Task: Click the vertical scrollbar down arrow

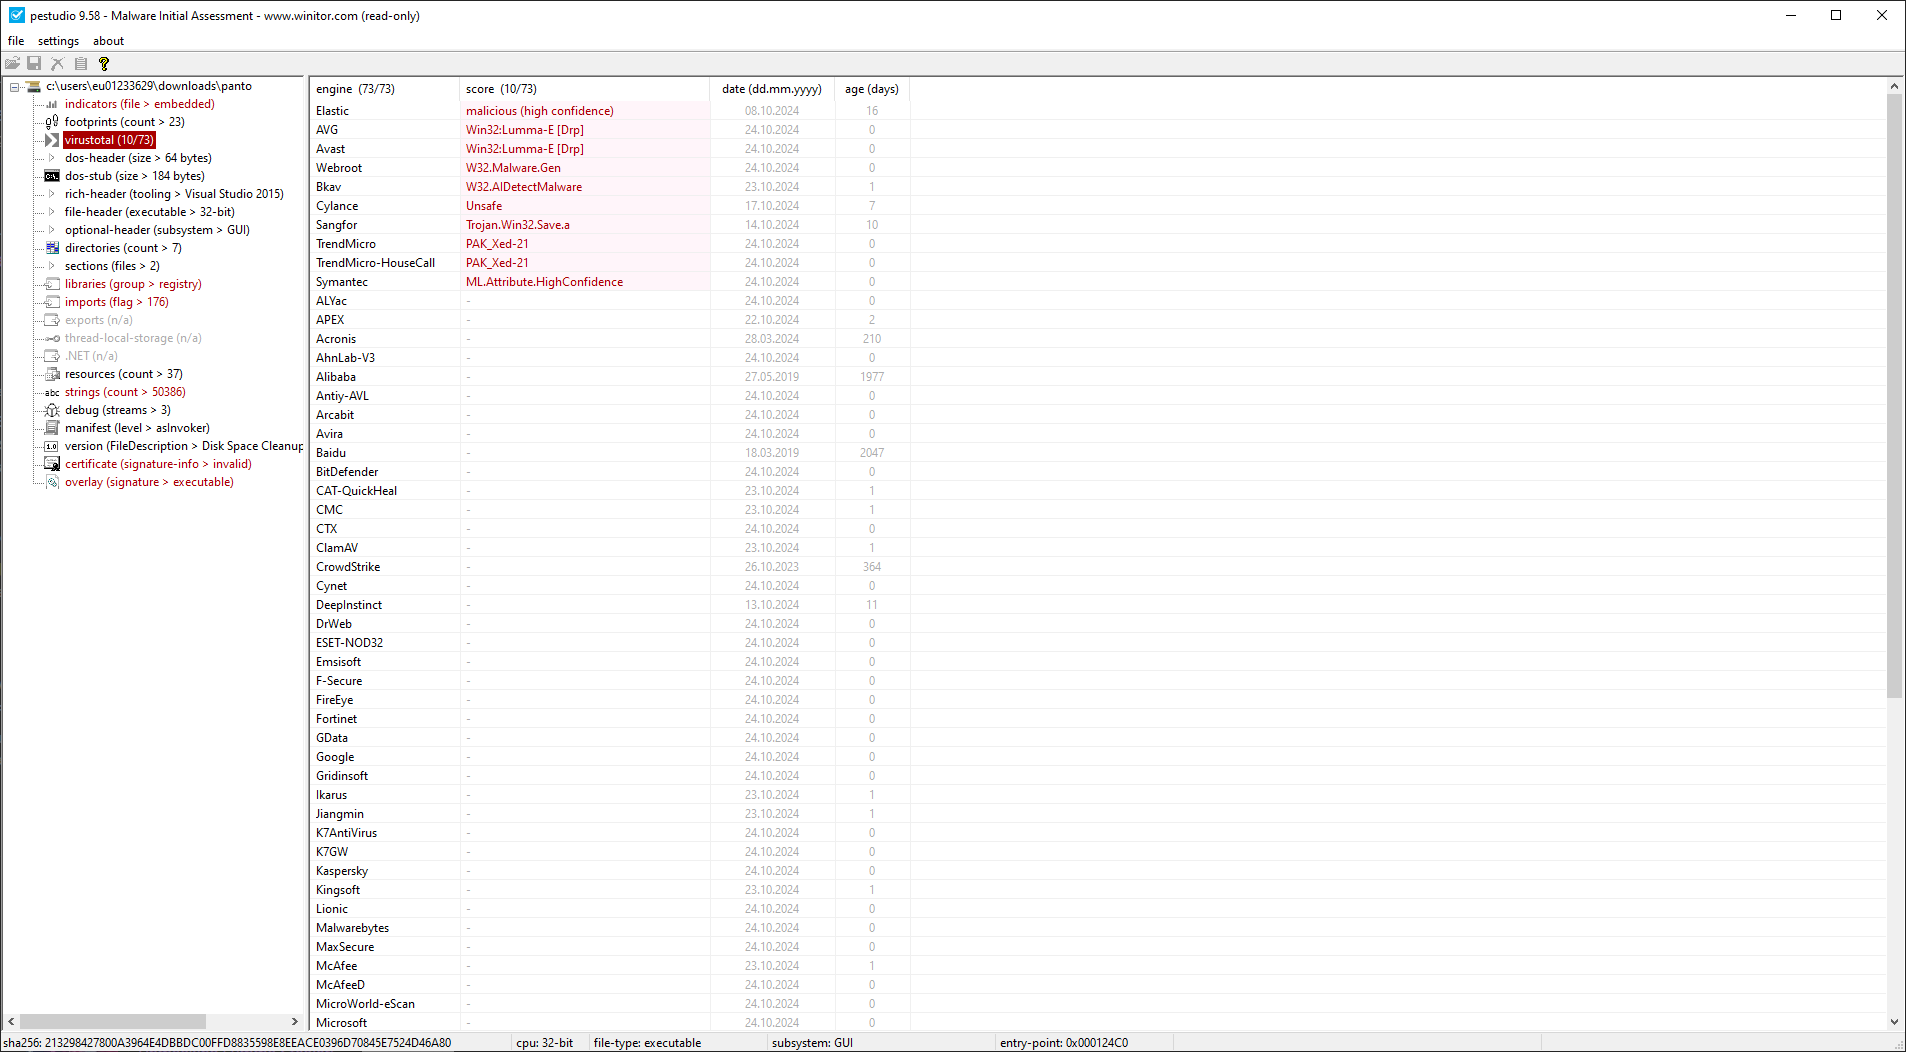Action: point(1894,1022)
